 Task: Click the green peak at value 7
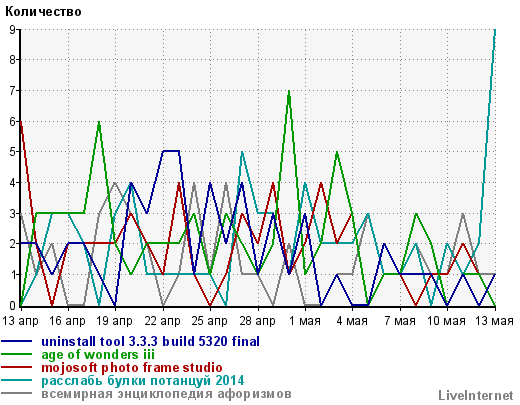[289, 91]
